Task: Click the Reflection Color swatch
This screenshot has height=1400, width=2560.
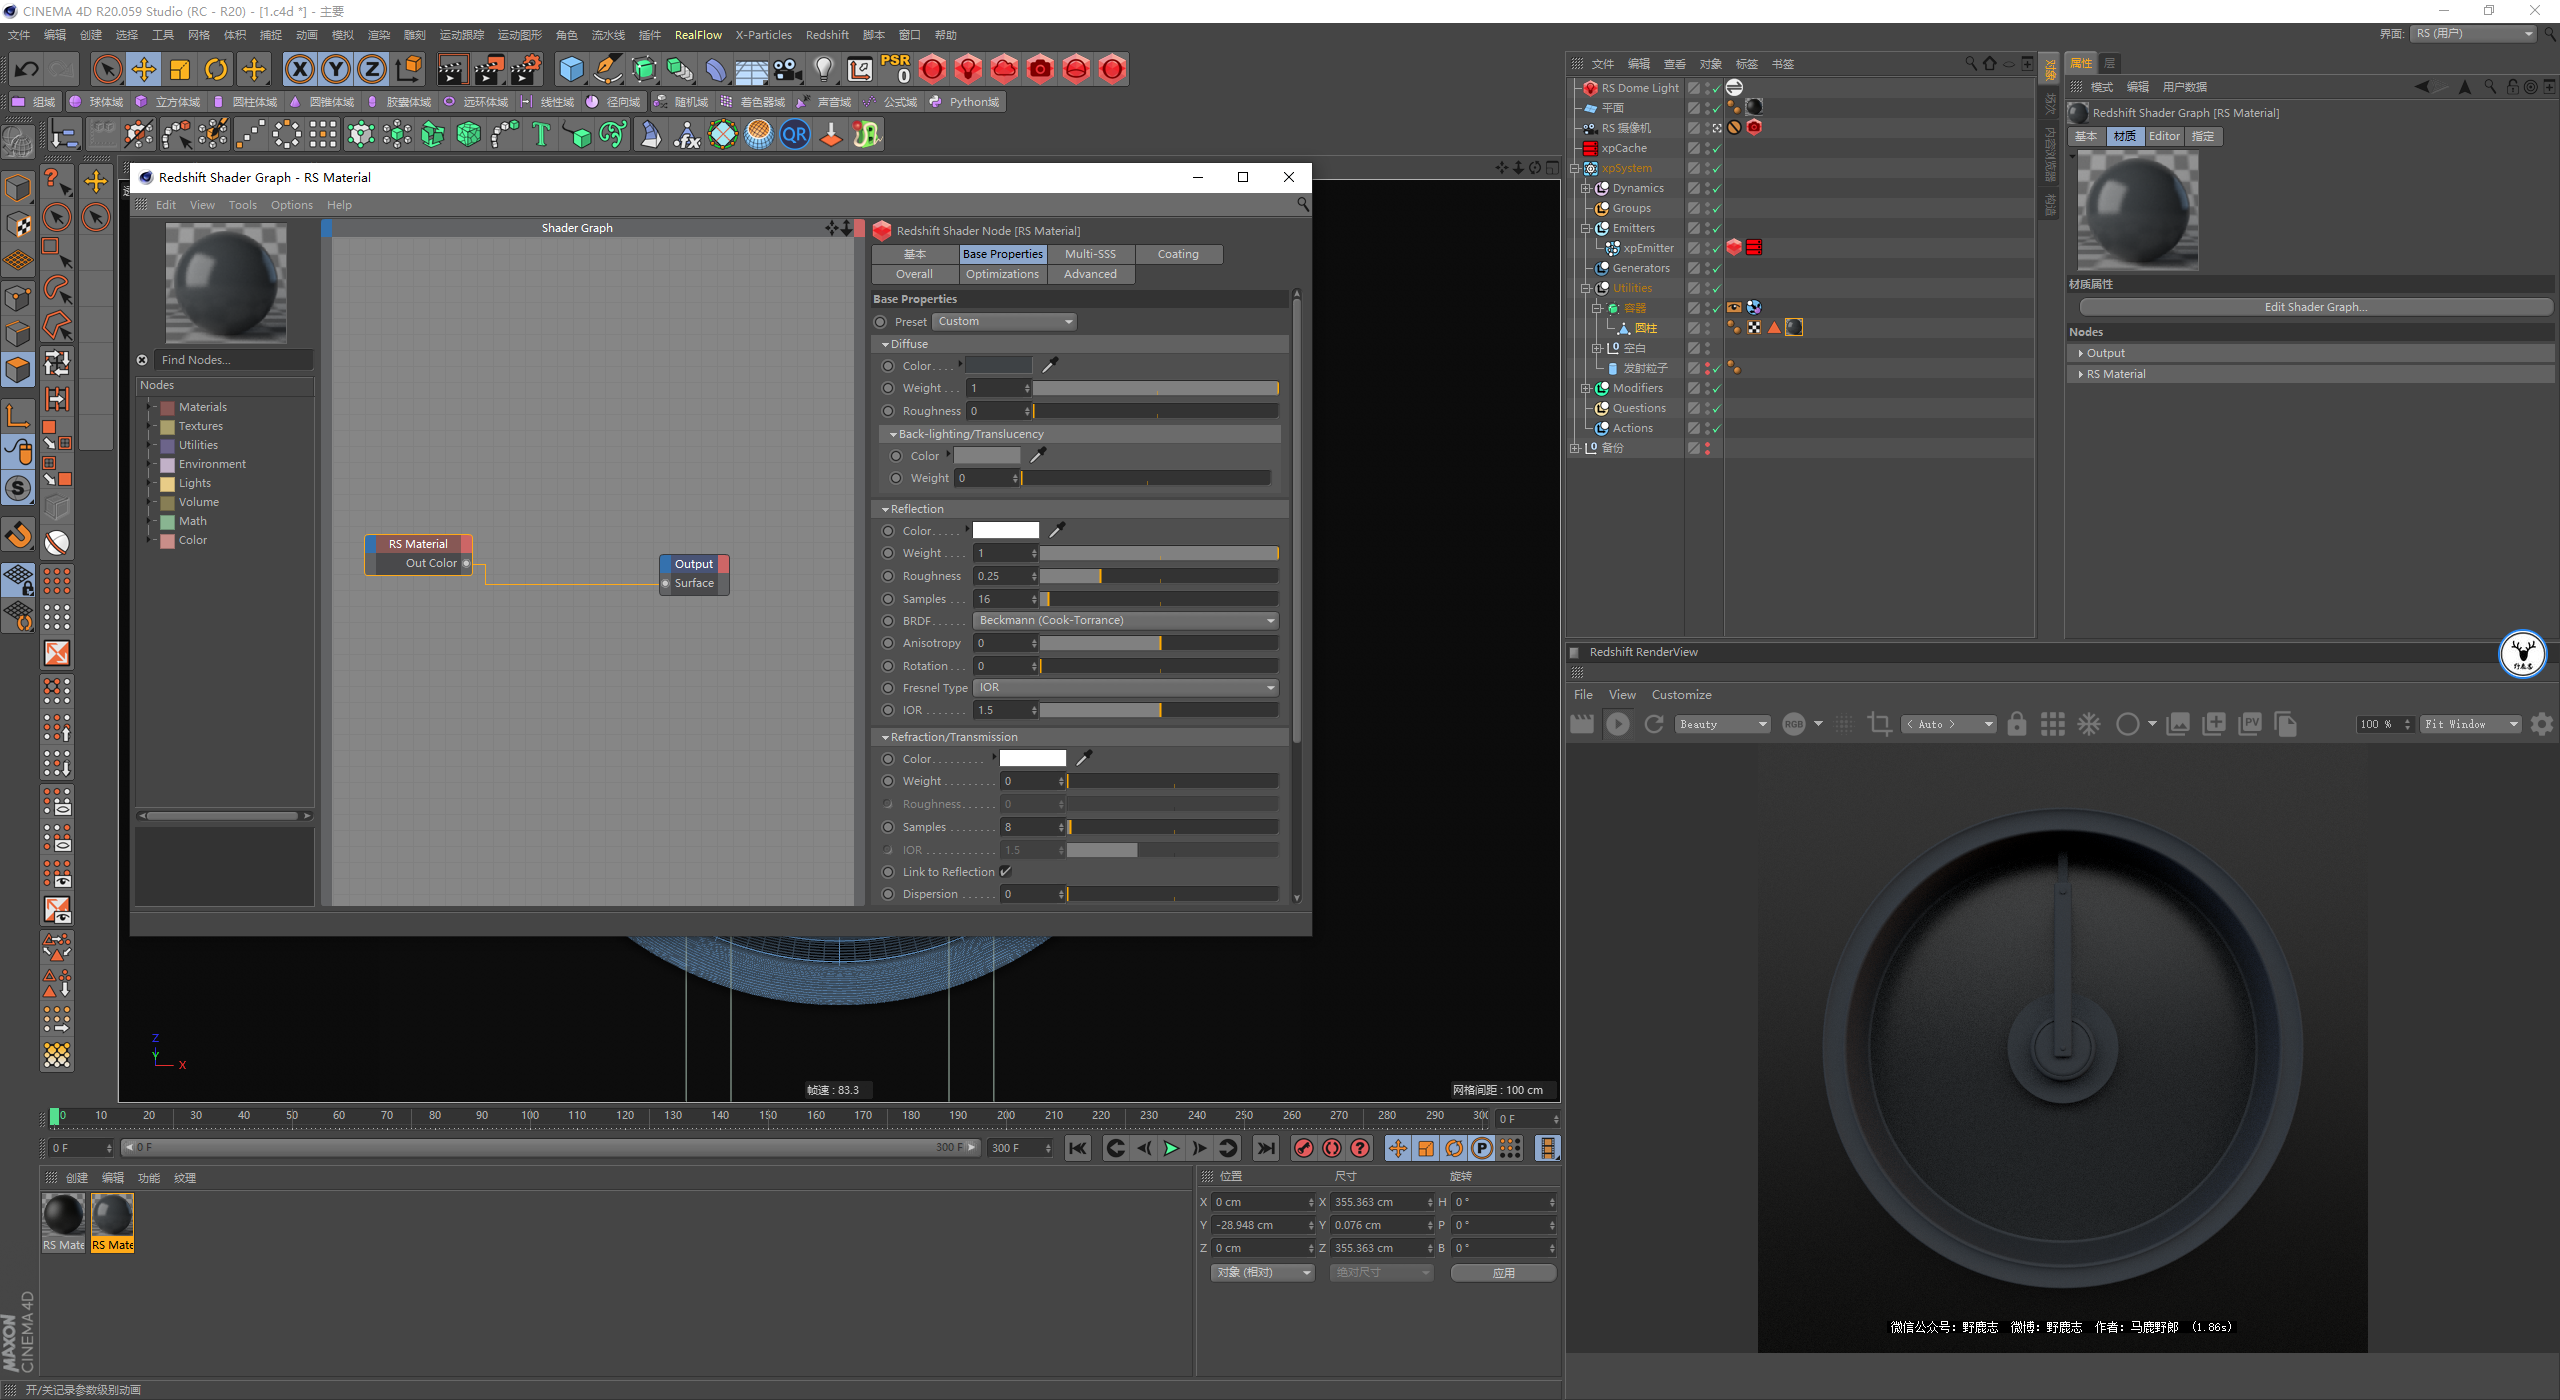Action: 1006,531
